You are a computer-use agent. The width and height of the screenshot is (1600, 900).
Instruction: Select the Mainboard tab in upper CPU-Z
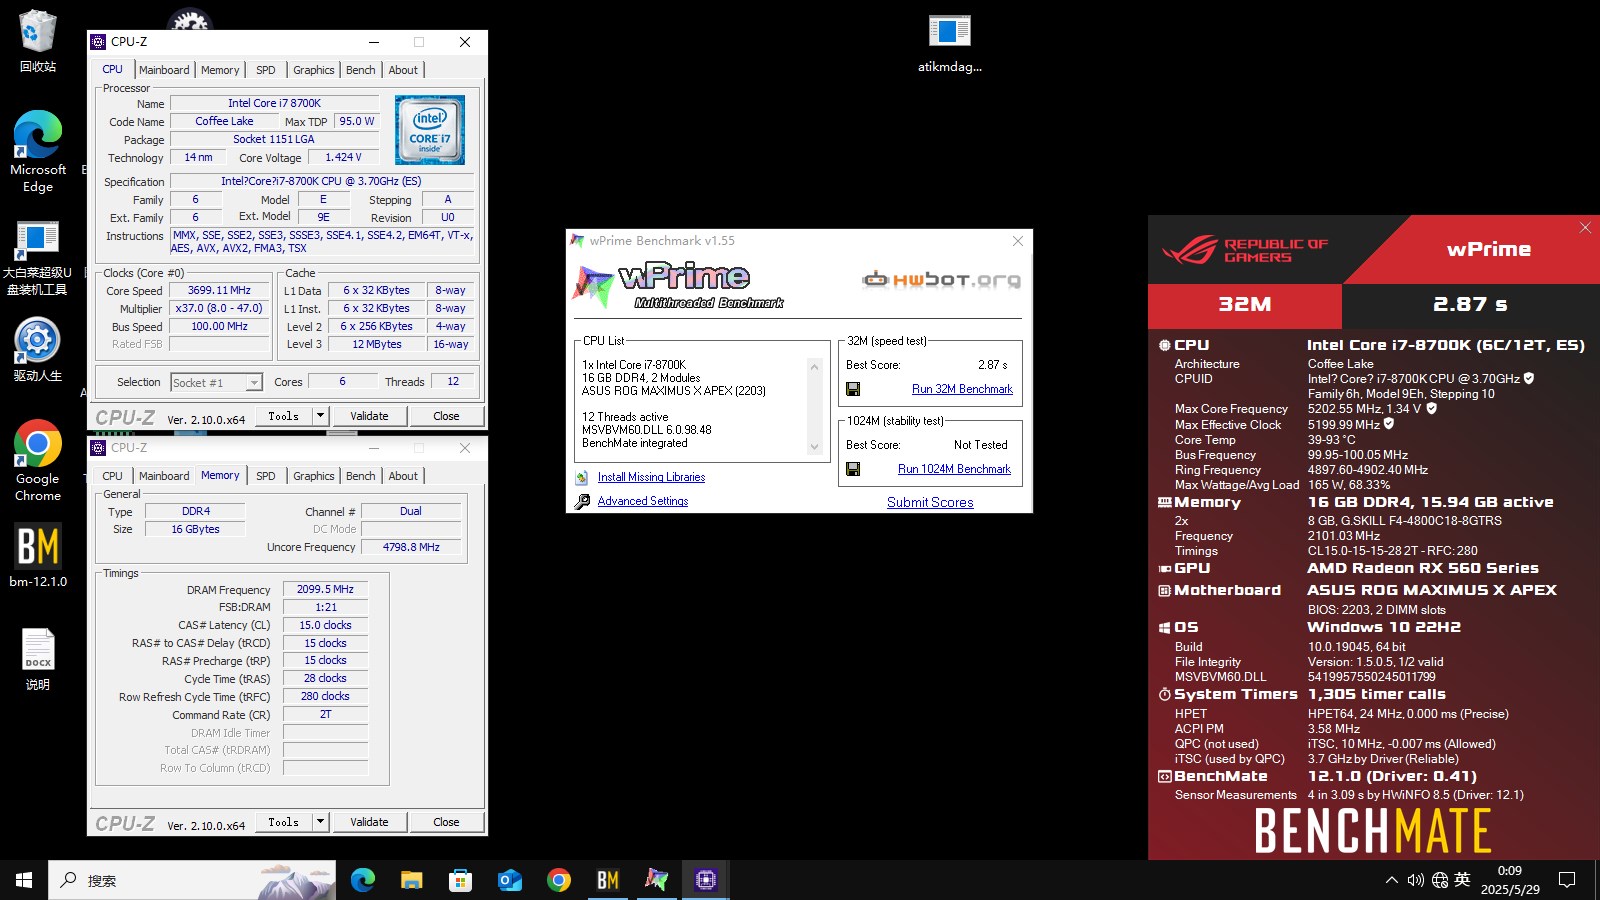[164, 70]
